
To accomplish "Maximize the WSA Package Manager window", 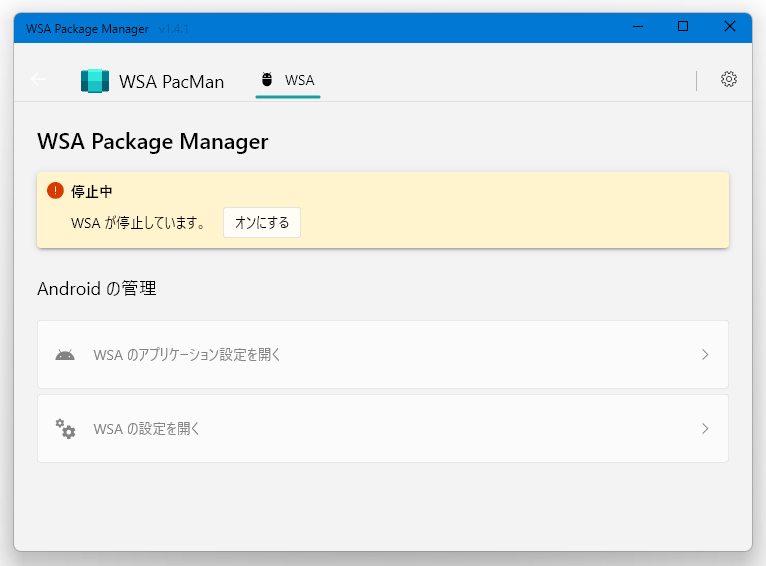I will point(683,26).
